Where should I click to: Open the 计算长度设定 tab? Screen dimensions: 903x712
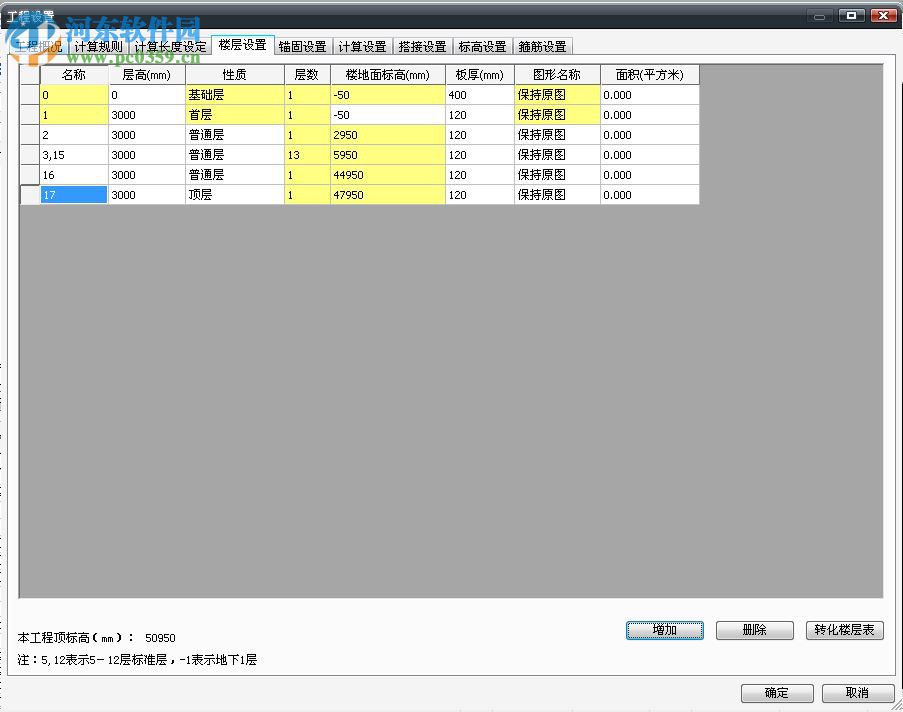(170, 46)
